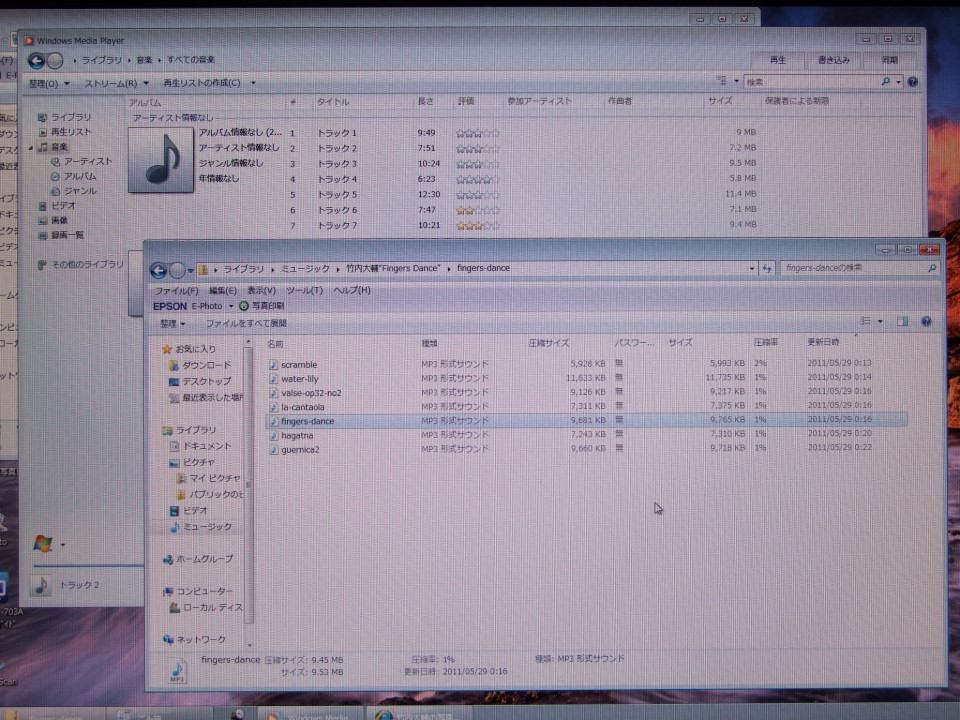Set star rating for トラック 1

pos(478,133)
